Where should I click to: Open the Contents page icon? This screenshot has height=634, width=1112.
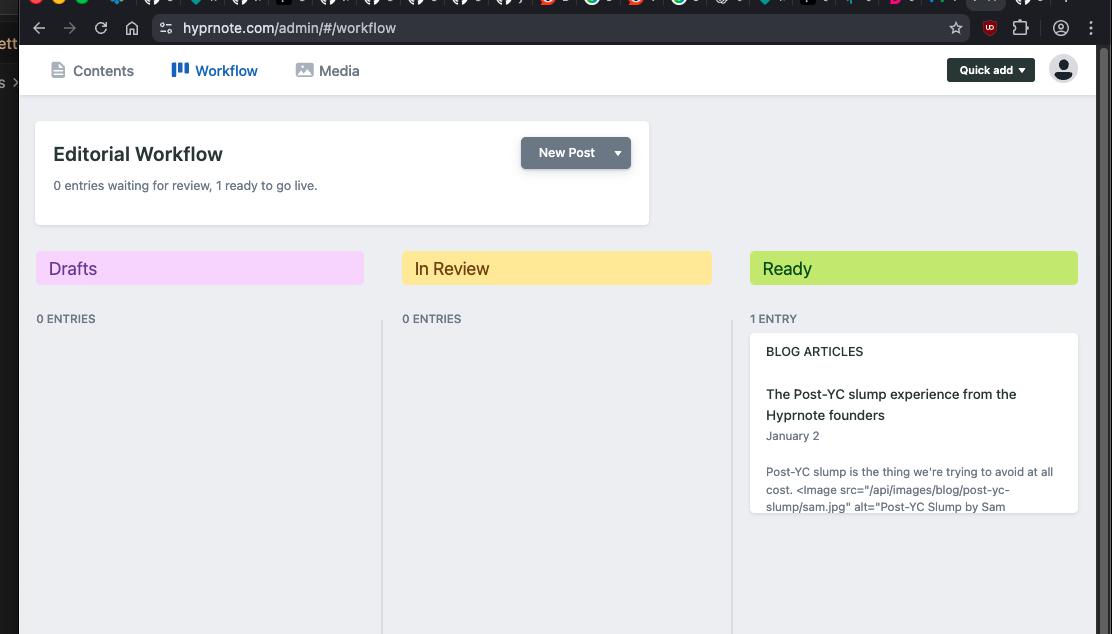(58, 70)
